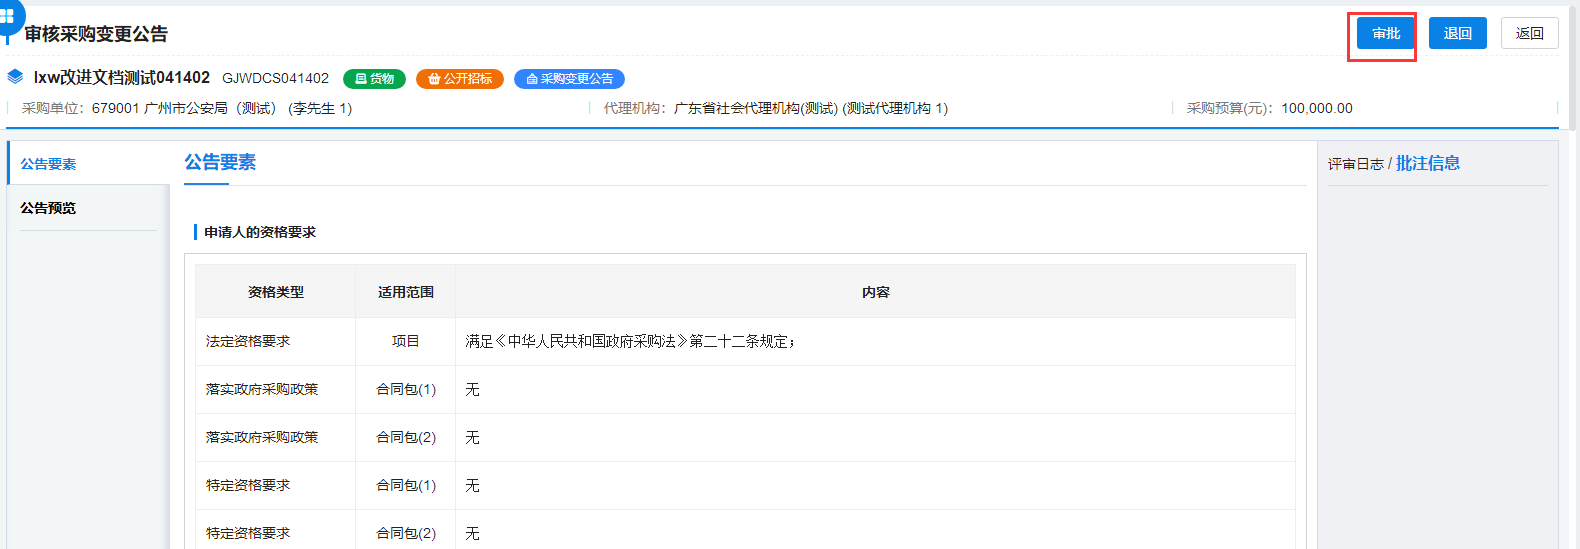Click the green 货物 tag
1580x549 pixels.
coord(374,79)
